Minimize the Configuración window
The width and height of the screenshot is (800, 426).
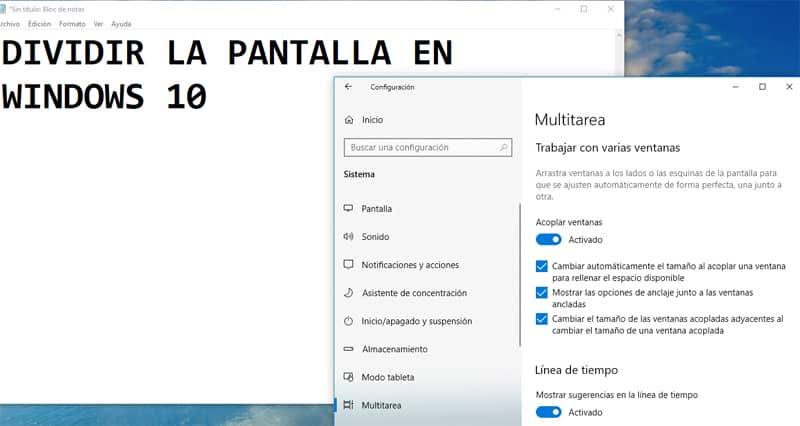click(735, 87)
